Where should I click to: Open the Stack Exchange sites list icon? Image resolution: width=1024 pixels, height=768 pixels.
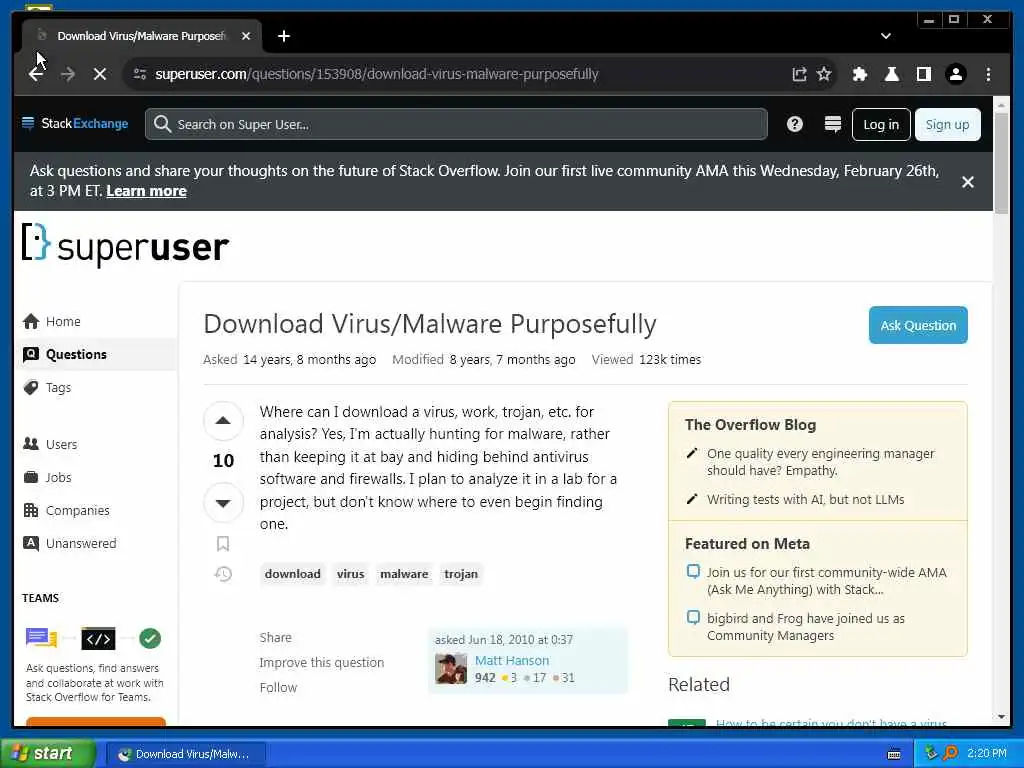[833, 124]
